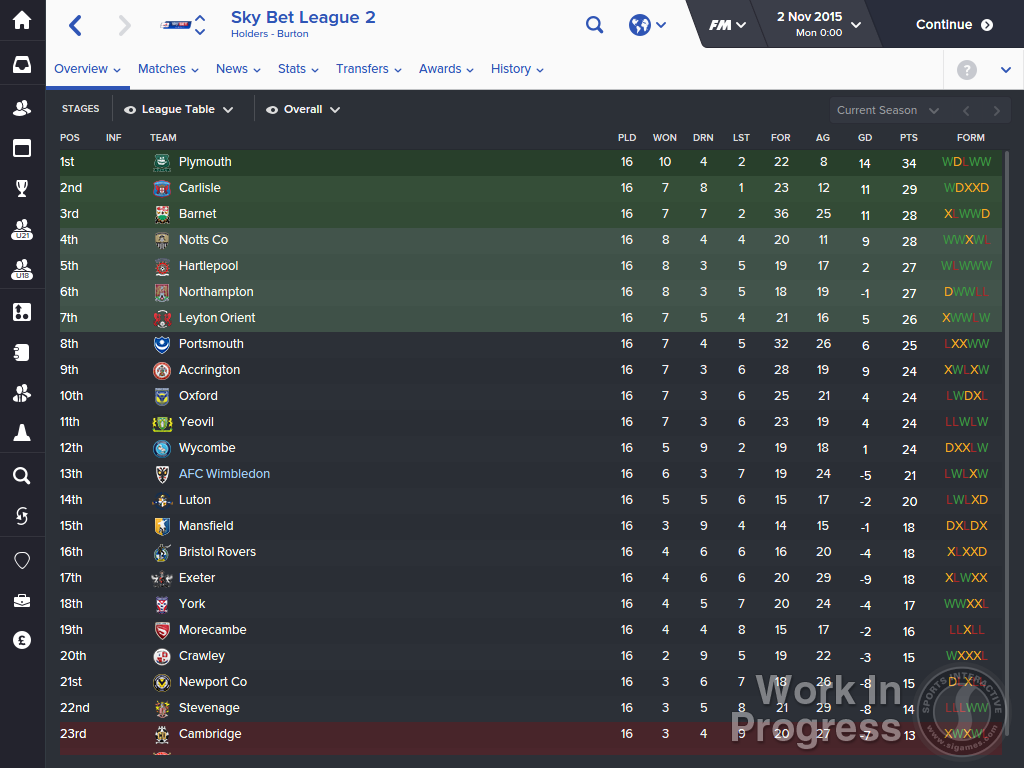The image size is (1024, 768).
Task: Click the blue back arrow
Action: click(x=76, y=25)
